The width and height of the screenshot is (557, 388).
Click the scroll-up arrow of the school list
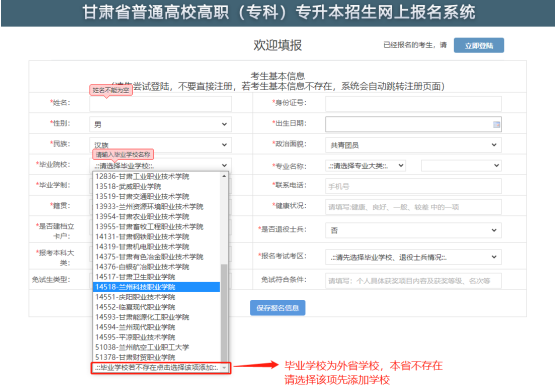224,176
